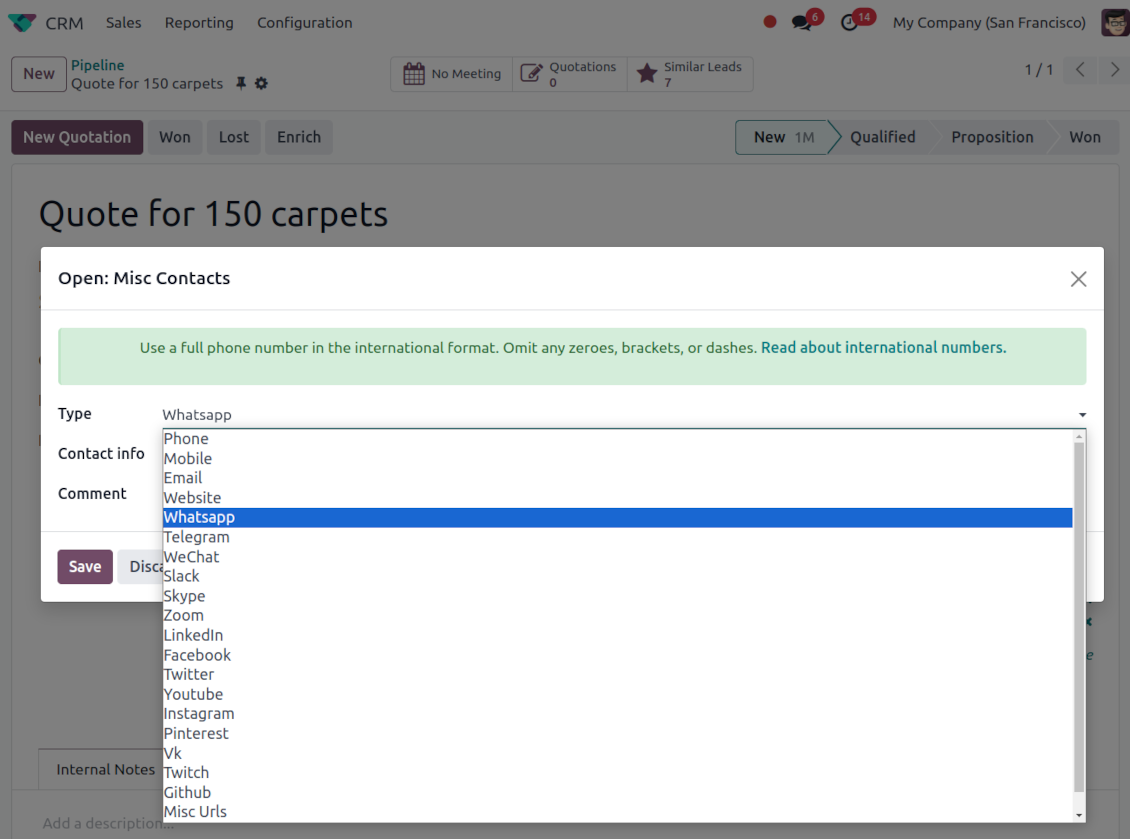Choose Twitter option in list
This screenshot has width=1130, height=839.
(x=618, y=675)
